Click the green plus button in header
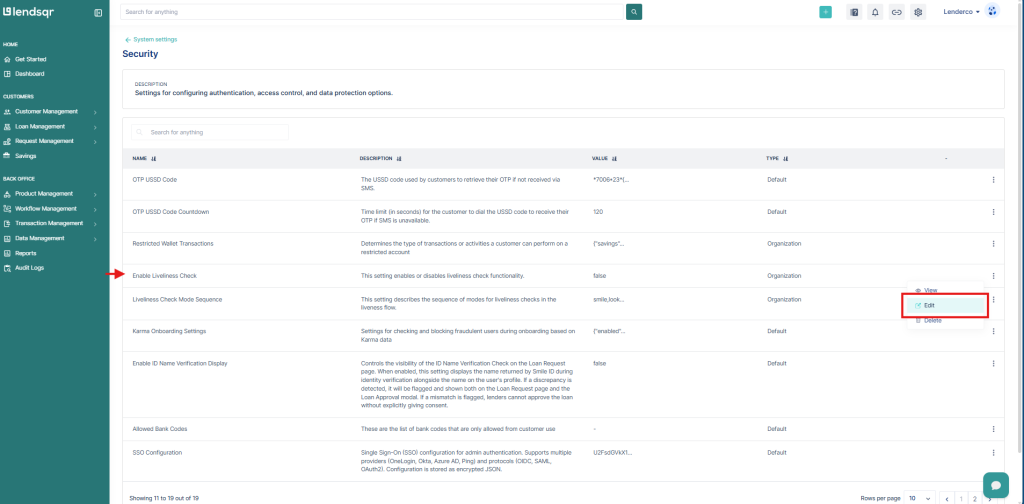Image resolution: width=1024 pixels, height=504 pixels. (x=825, y=12)
